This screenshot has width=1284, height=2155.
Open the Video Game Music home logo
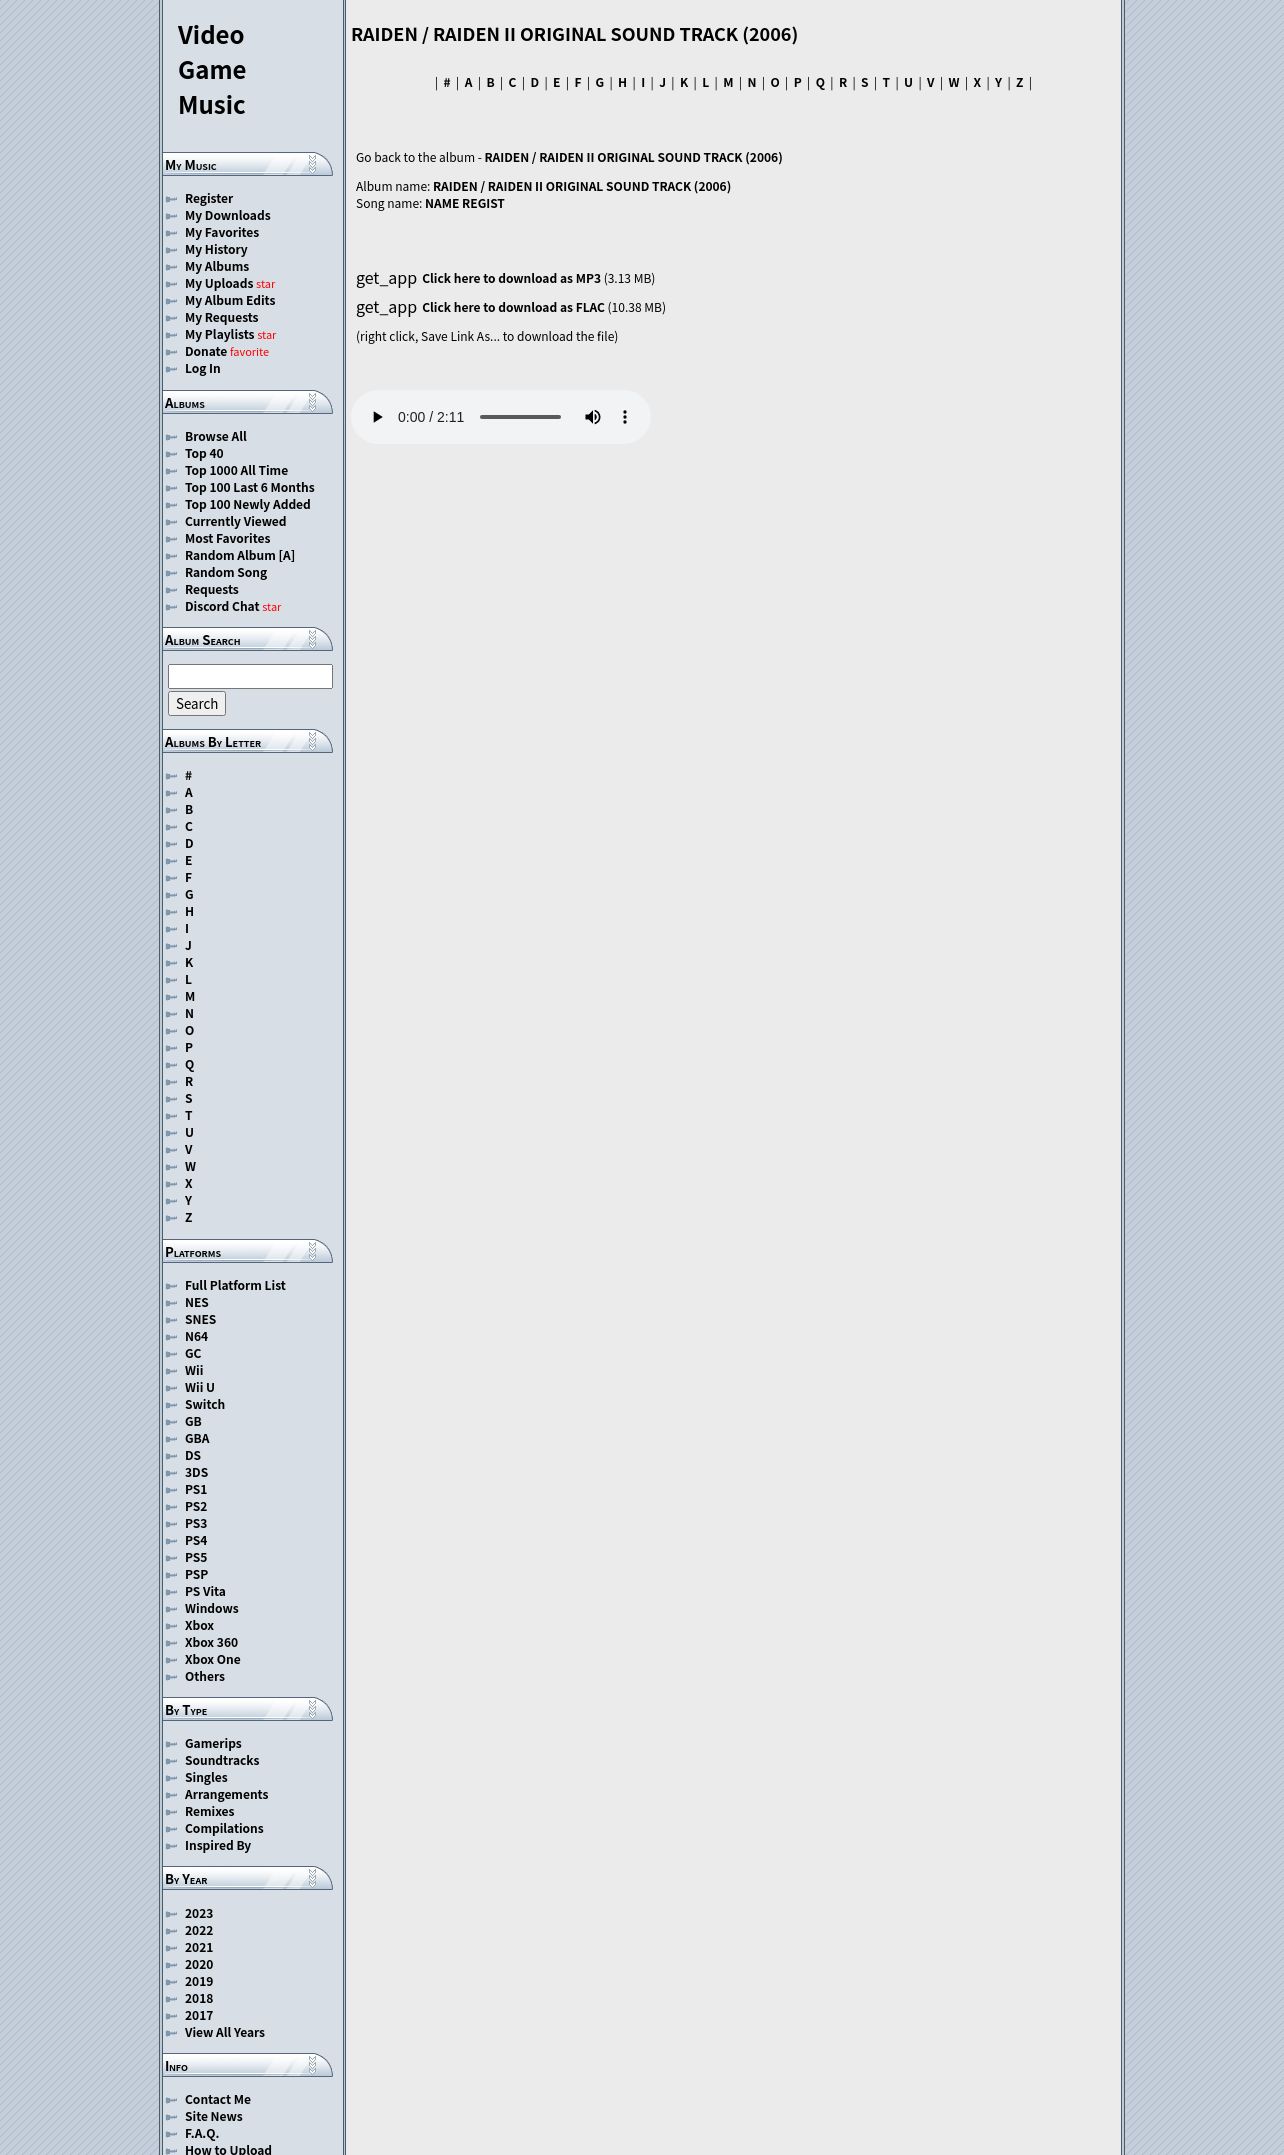(x=212, y=70)
